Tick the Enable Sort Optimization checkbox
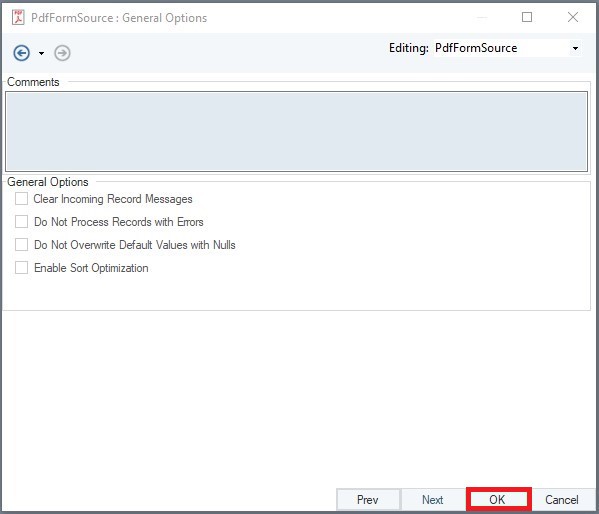The width and height of the screenshot is (599, 514). (21, 268)
